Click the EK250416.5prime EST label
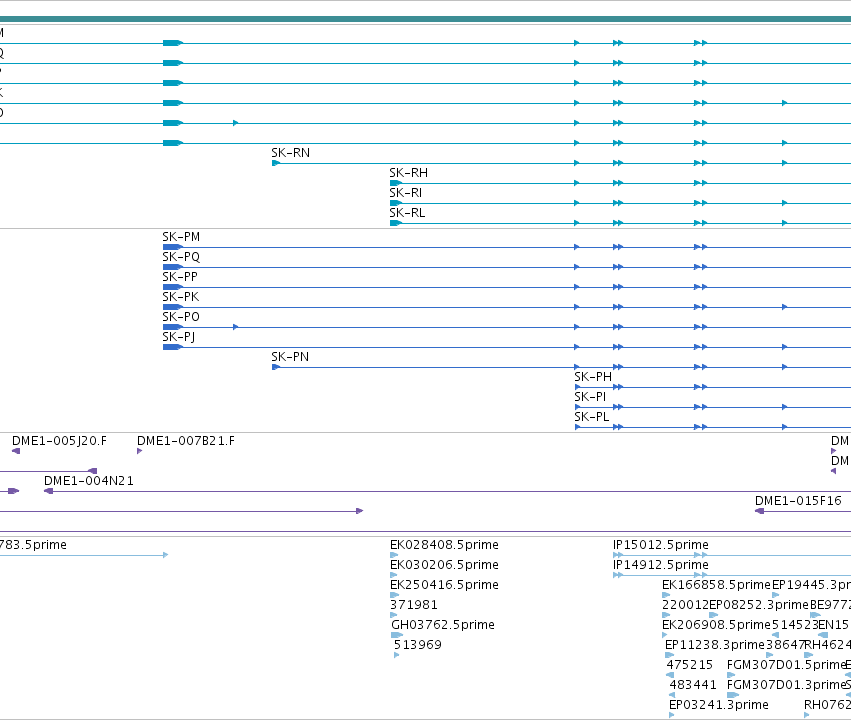This screenshot has height=720, width=851. pos(444,585)
